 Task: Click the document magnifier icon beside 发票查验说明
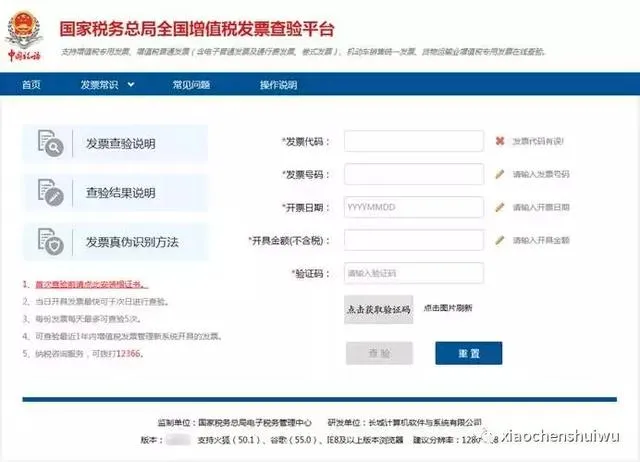point(50,143)
